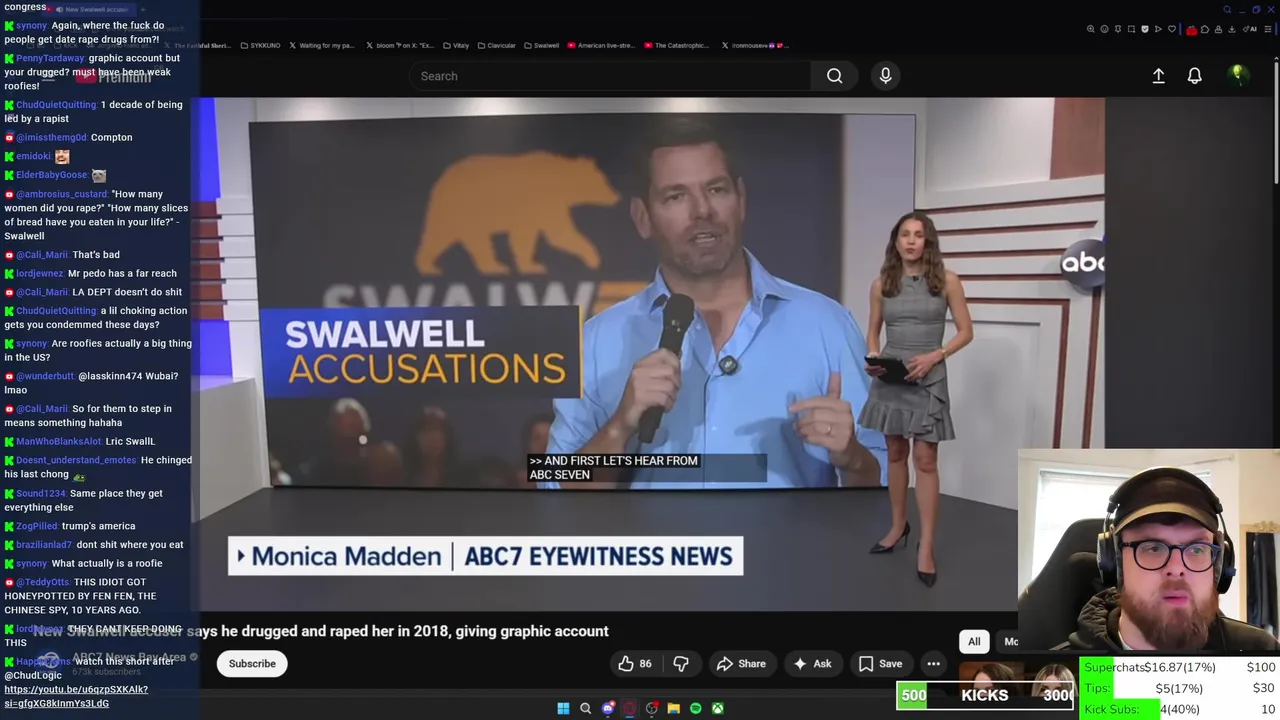Open 'The Catastrophic...' YouTube bookmark
This screenshot has height=720, width=1280.
677,45
